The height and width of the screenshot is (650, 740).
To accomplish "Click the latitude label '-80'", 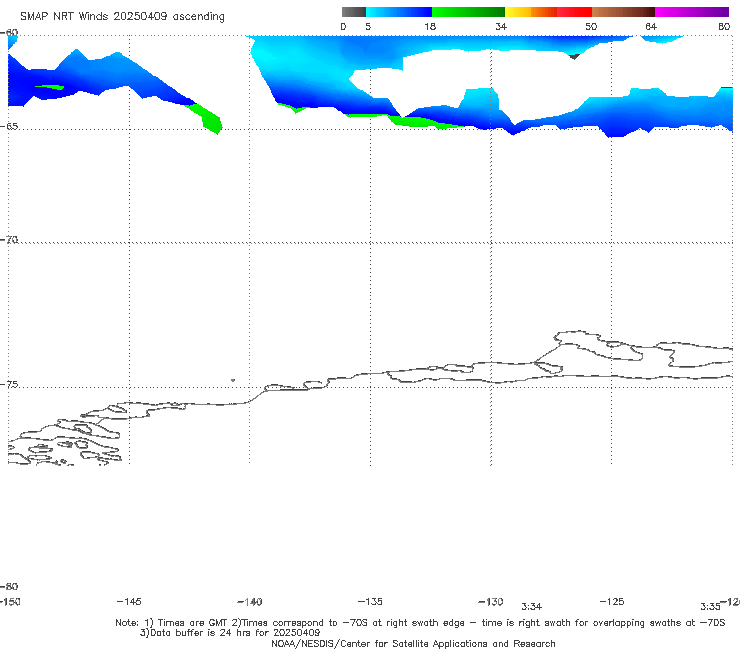I will pos(9,586).
